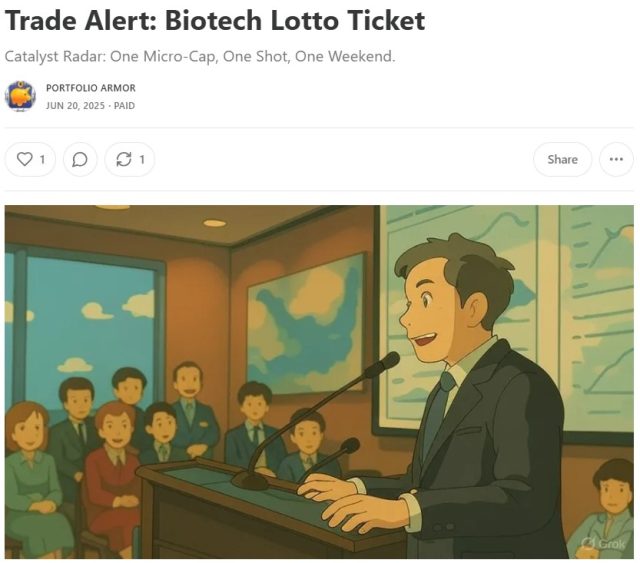Click the Catalyst Radar subtitle text
640x563 pixels.
[200, 56]
